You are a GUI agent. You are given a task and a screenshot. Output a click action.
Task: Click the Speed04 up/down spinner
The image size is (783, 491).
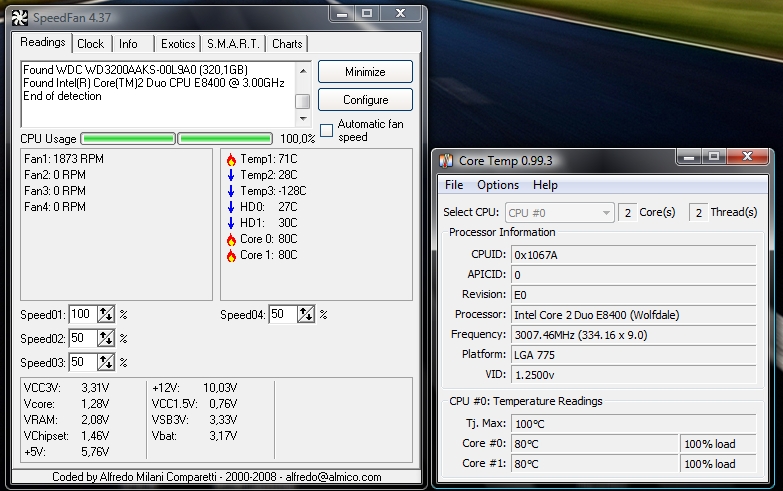click(306, 314)
